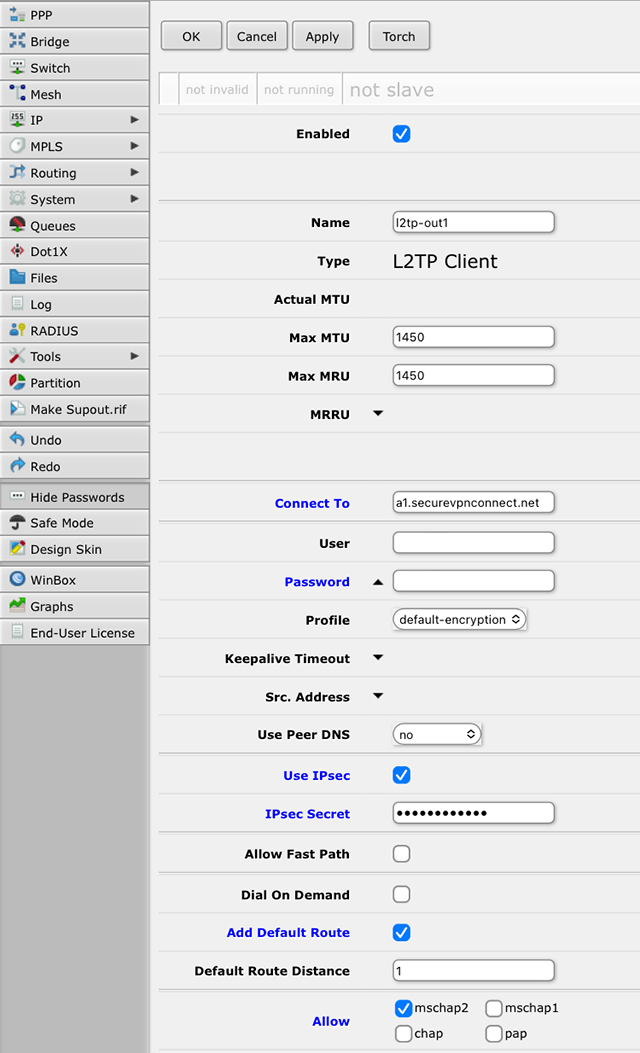Uncheck the Enabled checkbox

click(x=402, y=134)
